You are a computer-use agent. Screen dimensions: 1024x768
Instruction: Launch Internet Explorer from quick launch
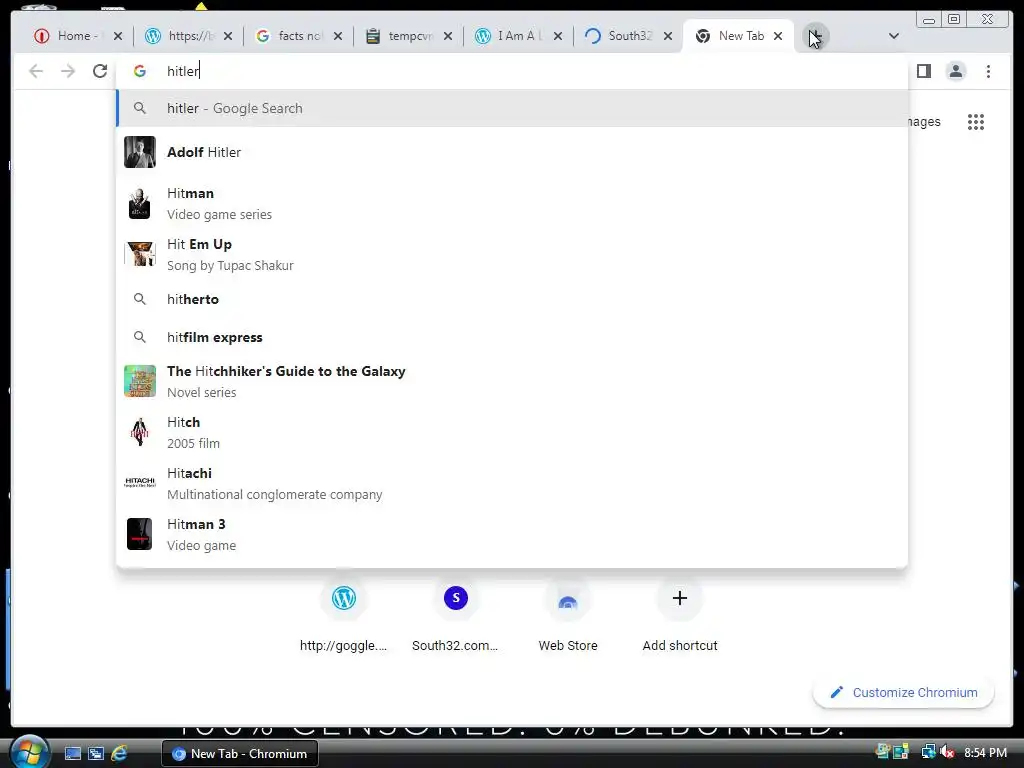click(119, 754)
